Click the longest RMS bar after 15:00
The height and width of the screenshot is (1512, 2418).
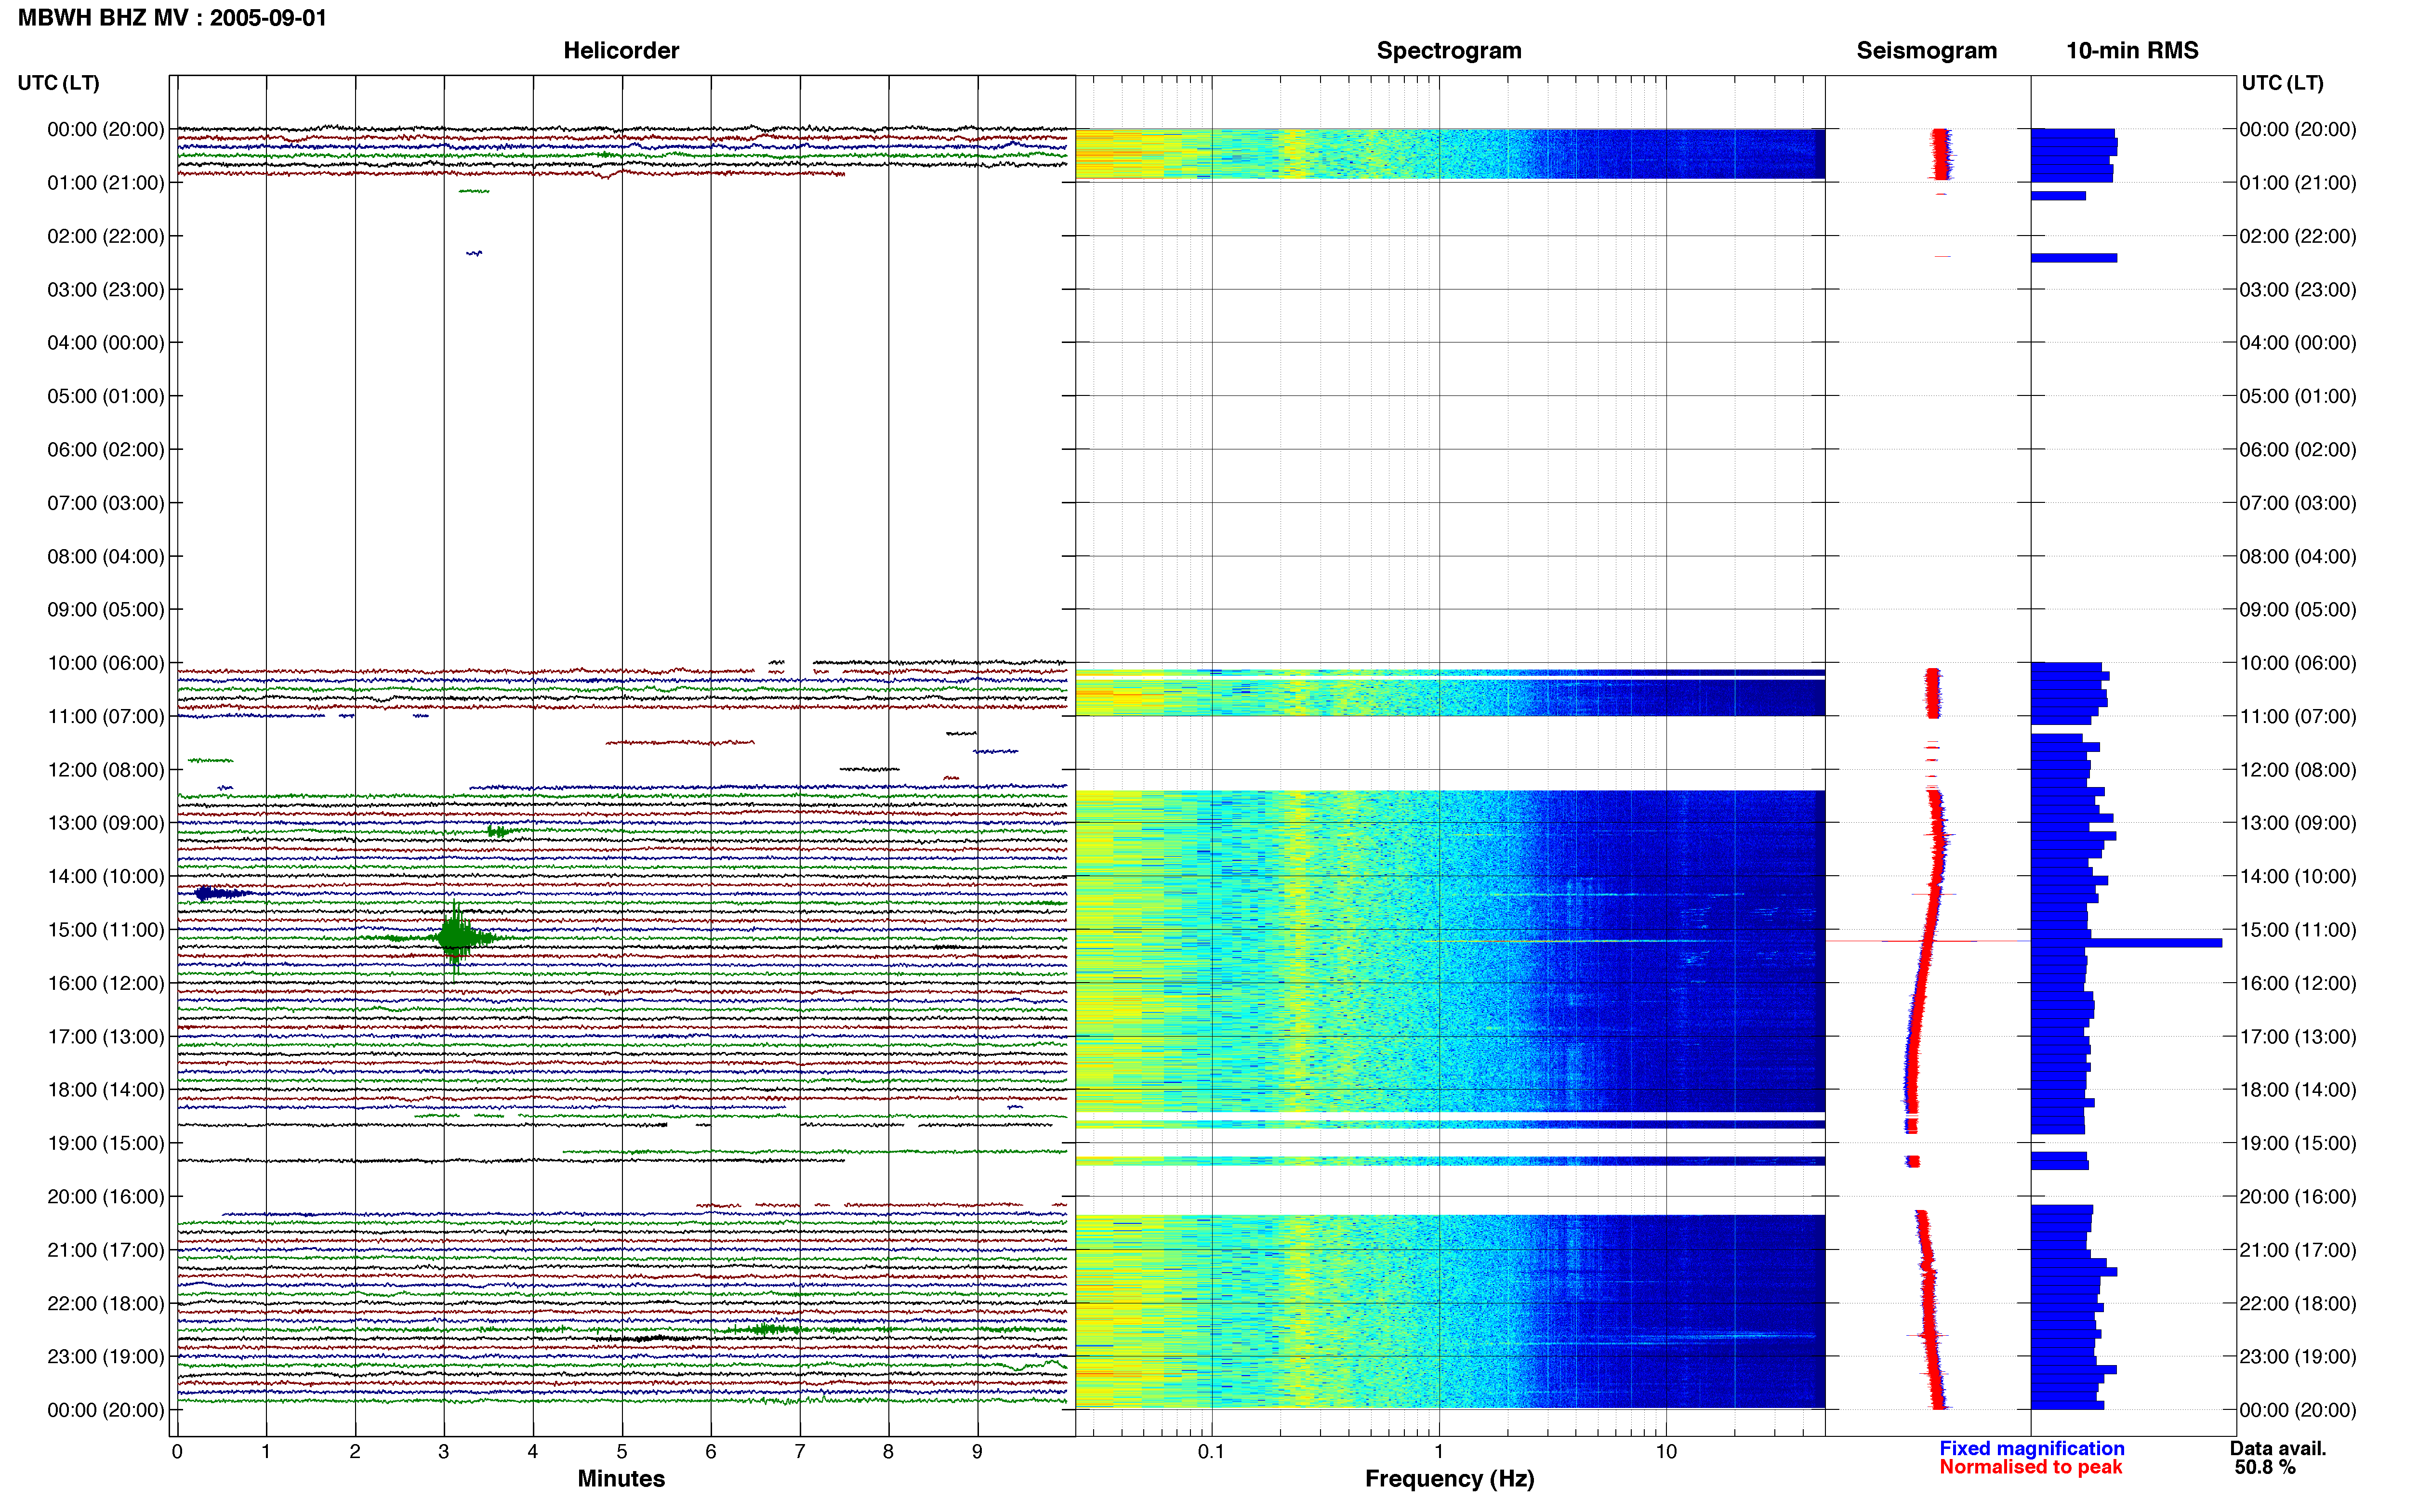click(2126, 943)
